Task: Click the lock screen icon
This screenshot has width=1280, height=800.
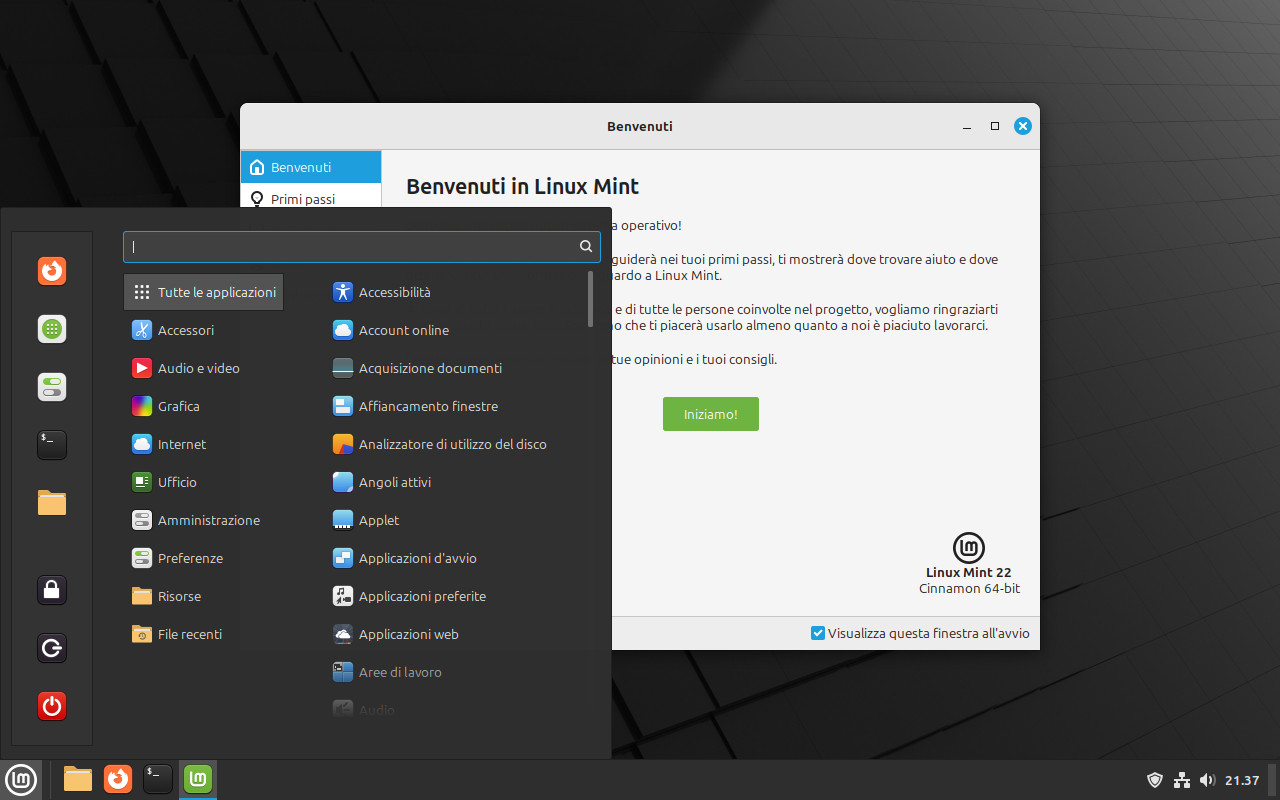Action: [x=52, y=590]
